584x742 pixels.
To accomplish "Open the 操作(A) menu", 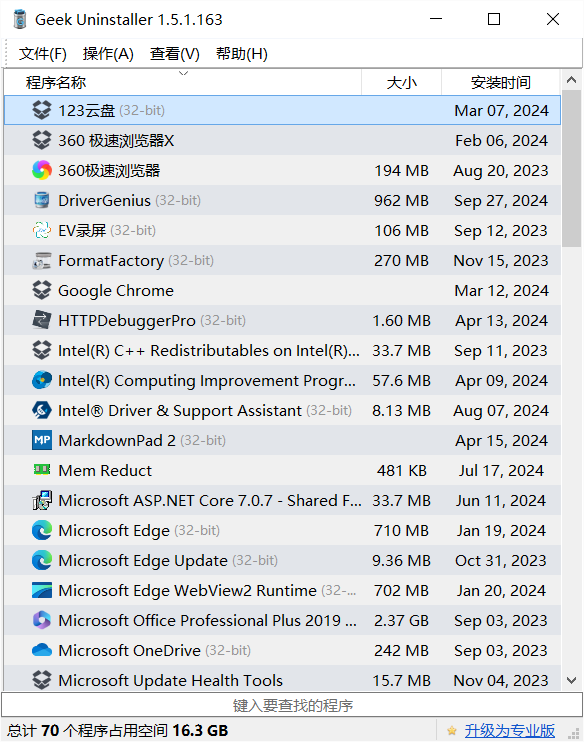I will pyautogui.click(x=108, y=54).
